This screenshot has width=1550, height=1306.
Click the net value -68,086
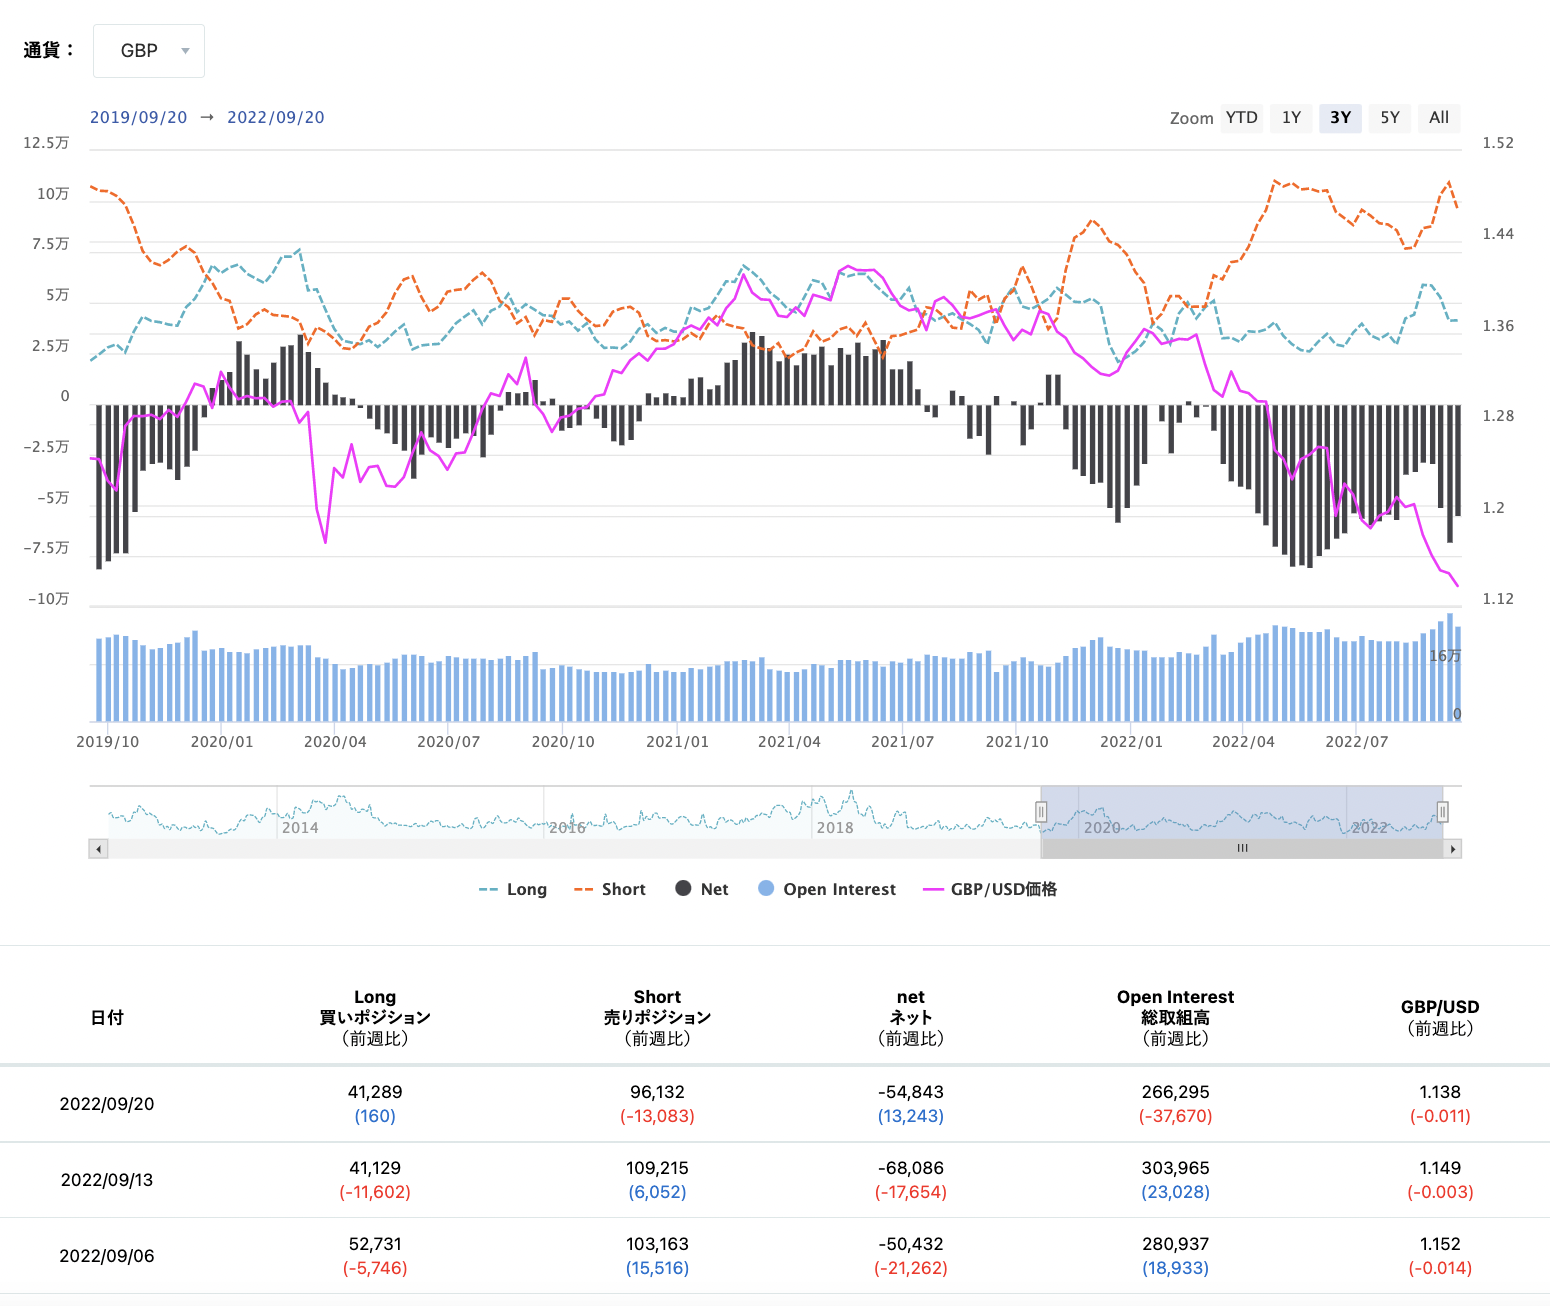pos(911,1168)
